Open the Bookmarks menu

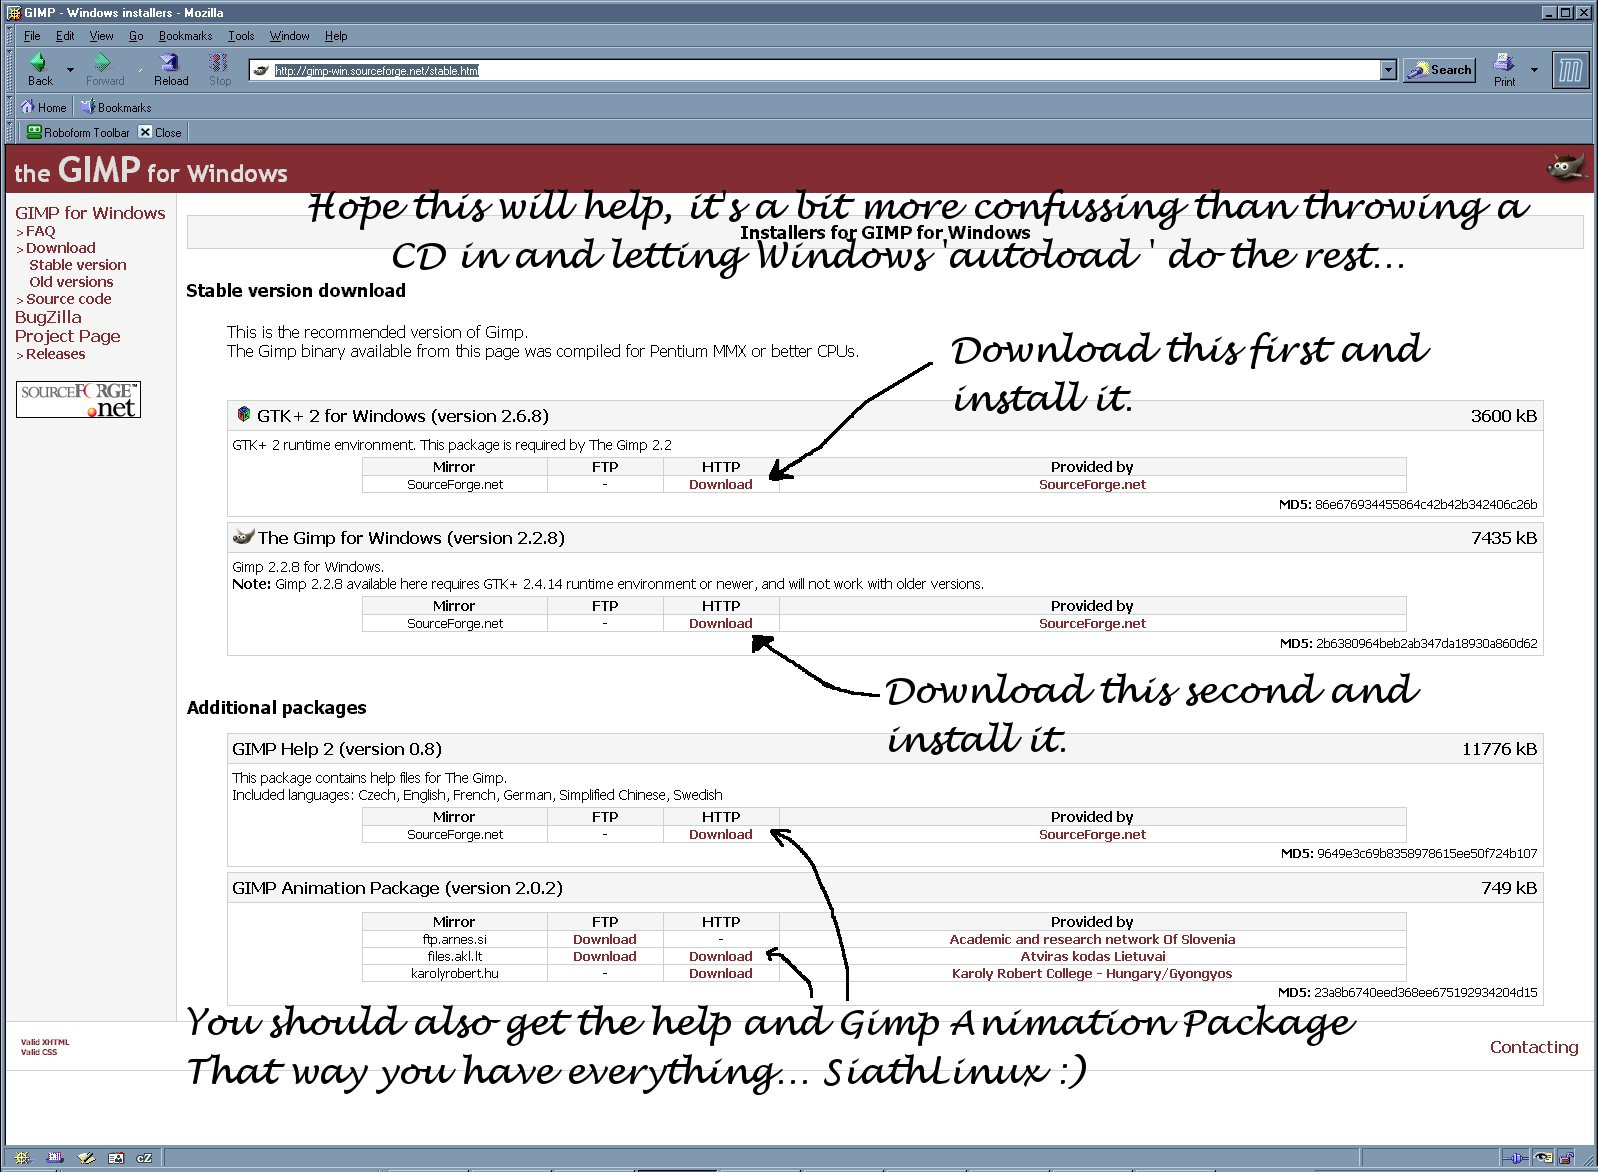(x=185, y=36)
